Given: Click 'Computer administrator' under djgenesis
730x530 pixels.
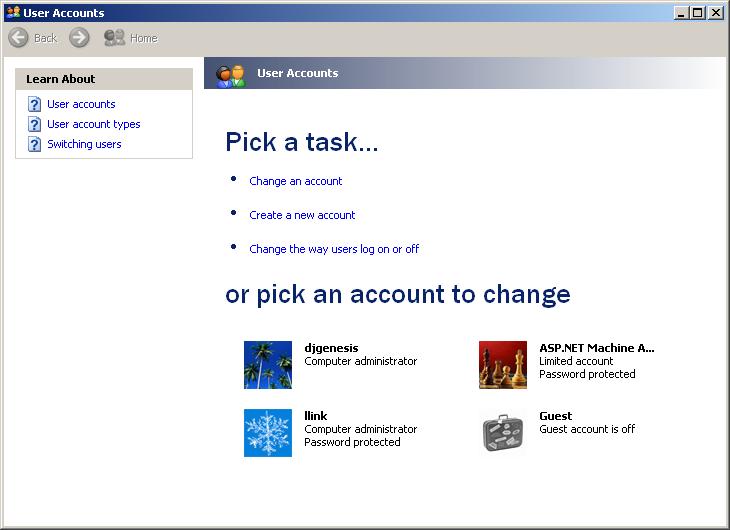Looking at the screenshot, I should 360,361.
